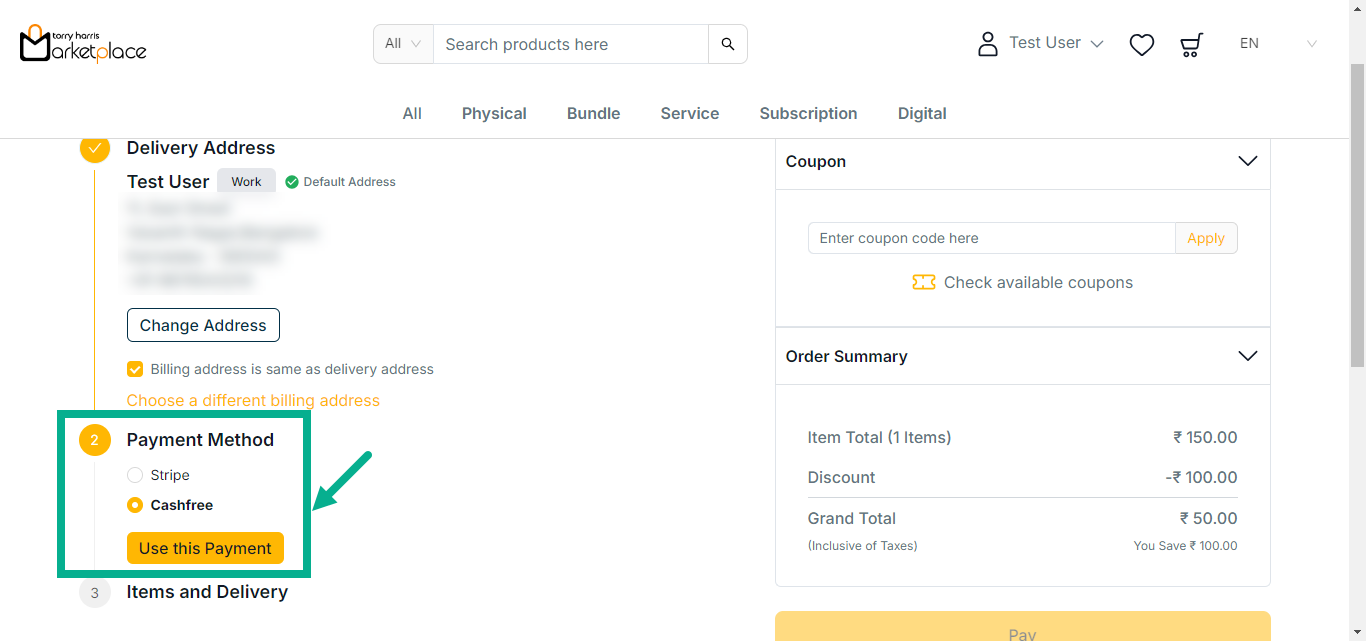Open the All search category dropdown
The width and height of the screenshot is (1366, 641).
(403, 44)
